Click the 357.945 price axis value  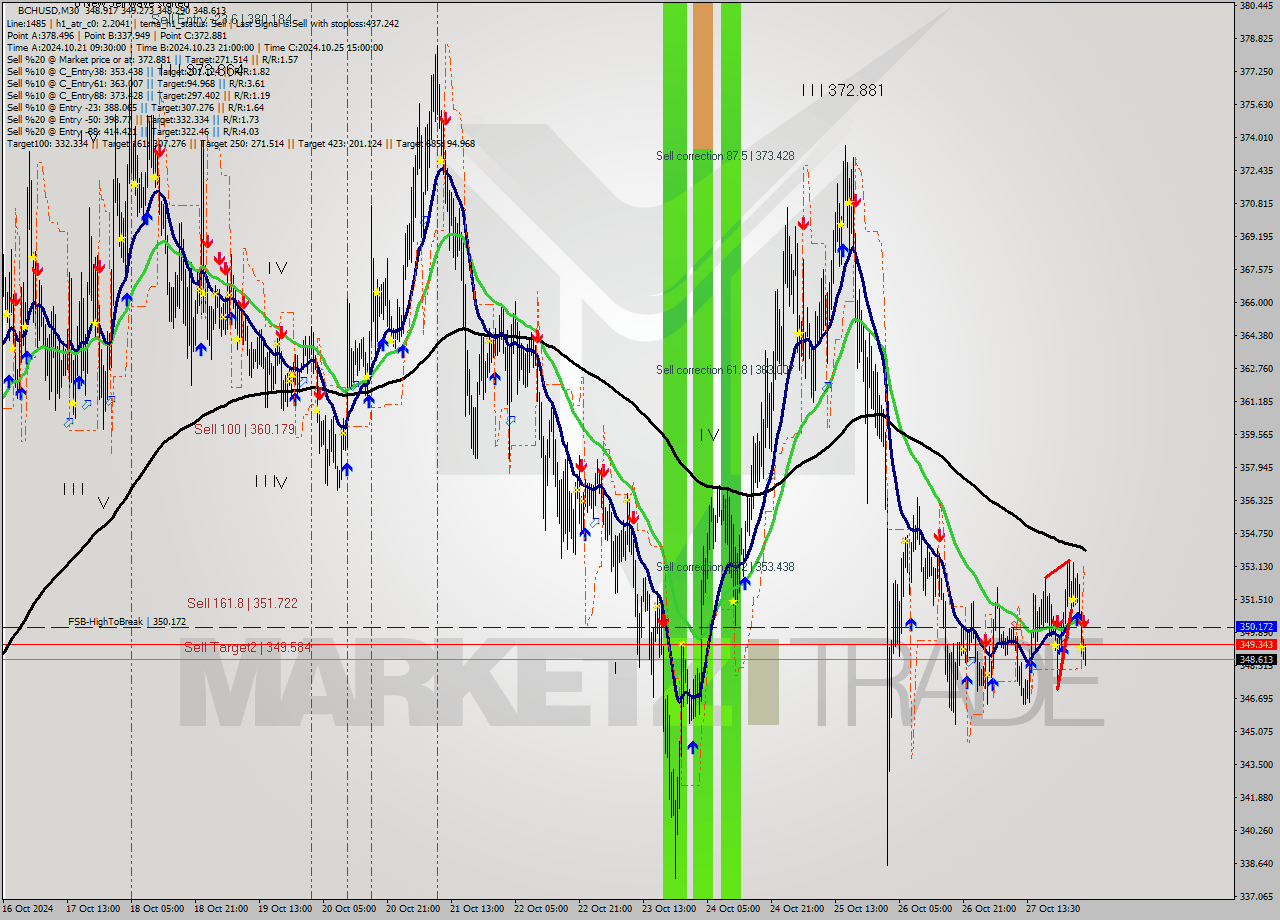1256,467
